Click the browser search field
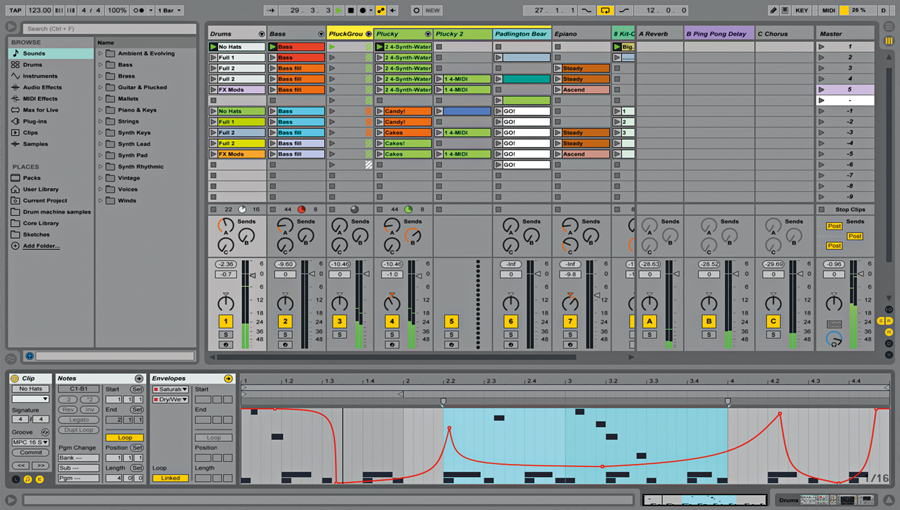900x510 pixels. (x=100, y=28)
